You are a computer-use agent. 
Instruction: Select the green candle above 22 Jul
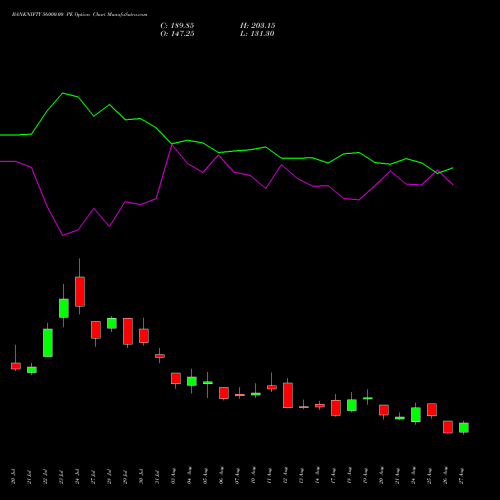tap(48, 343)
